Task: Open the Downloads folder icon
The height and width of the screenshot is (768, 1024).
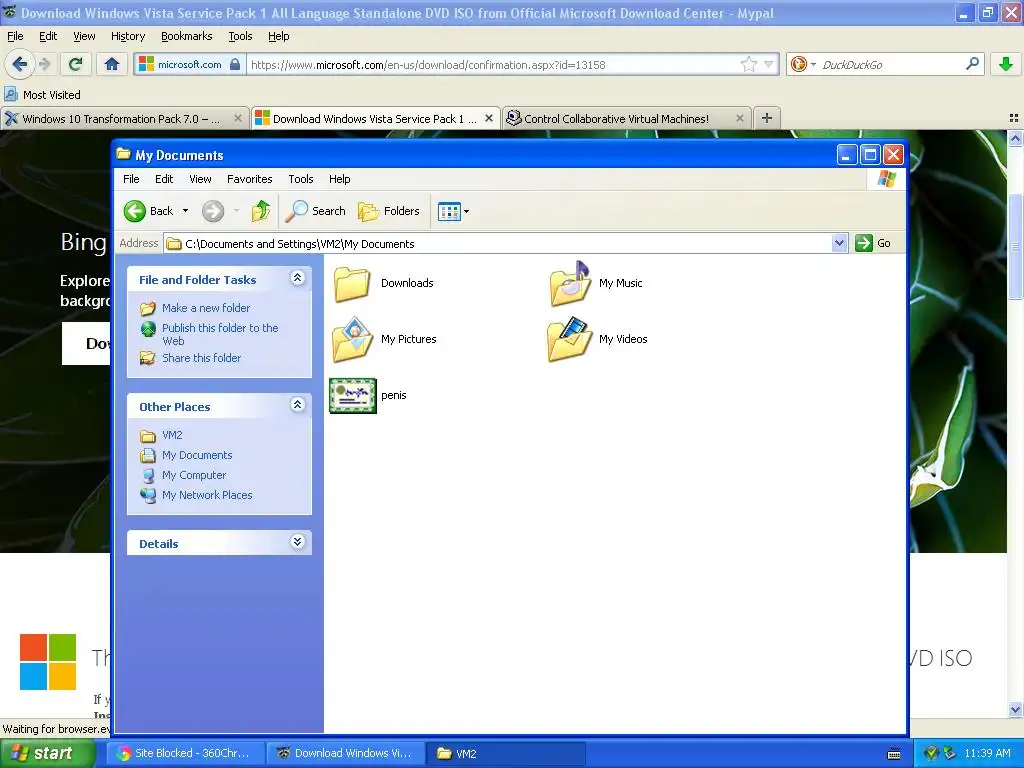Action: coord(352,283)
